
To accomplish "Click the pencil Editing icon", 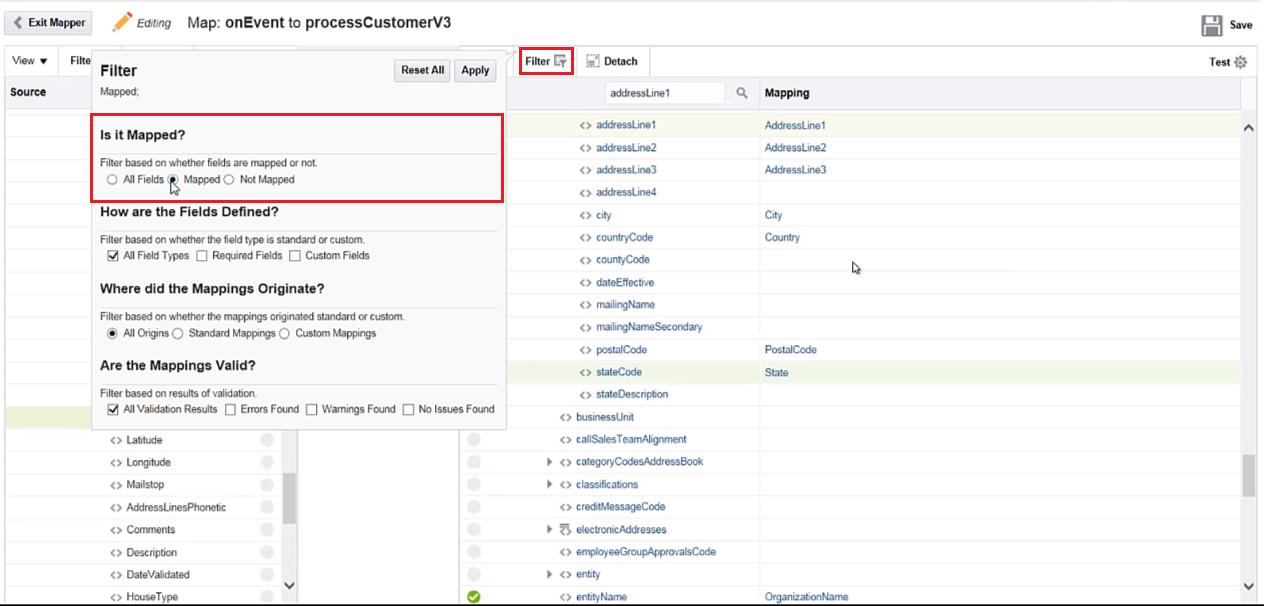I will point(122,22).
